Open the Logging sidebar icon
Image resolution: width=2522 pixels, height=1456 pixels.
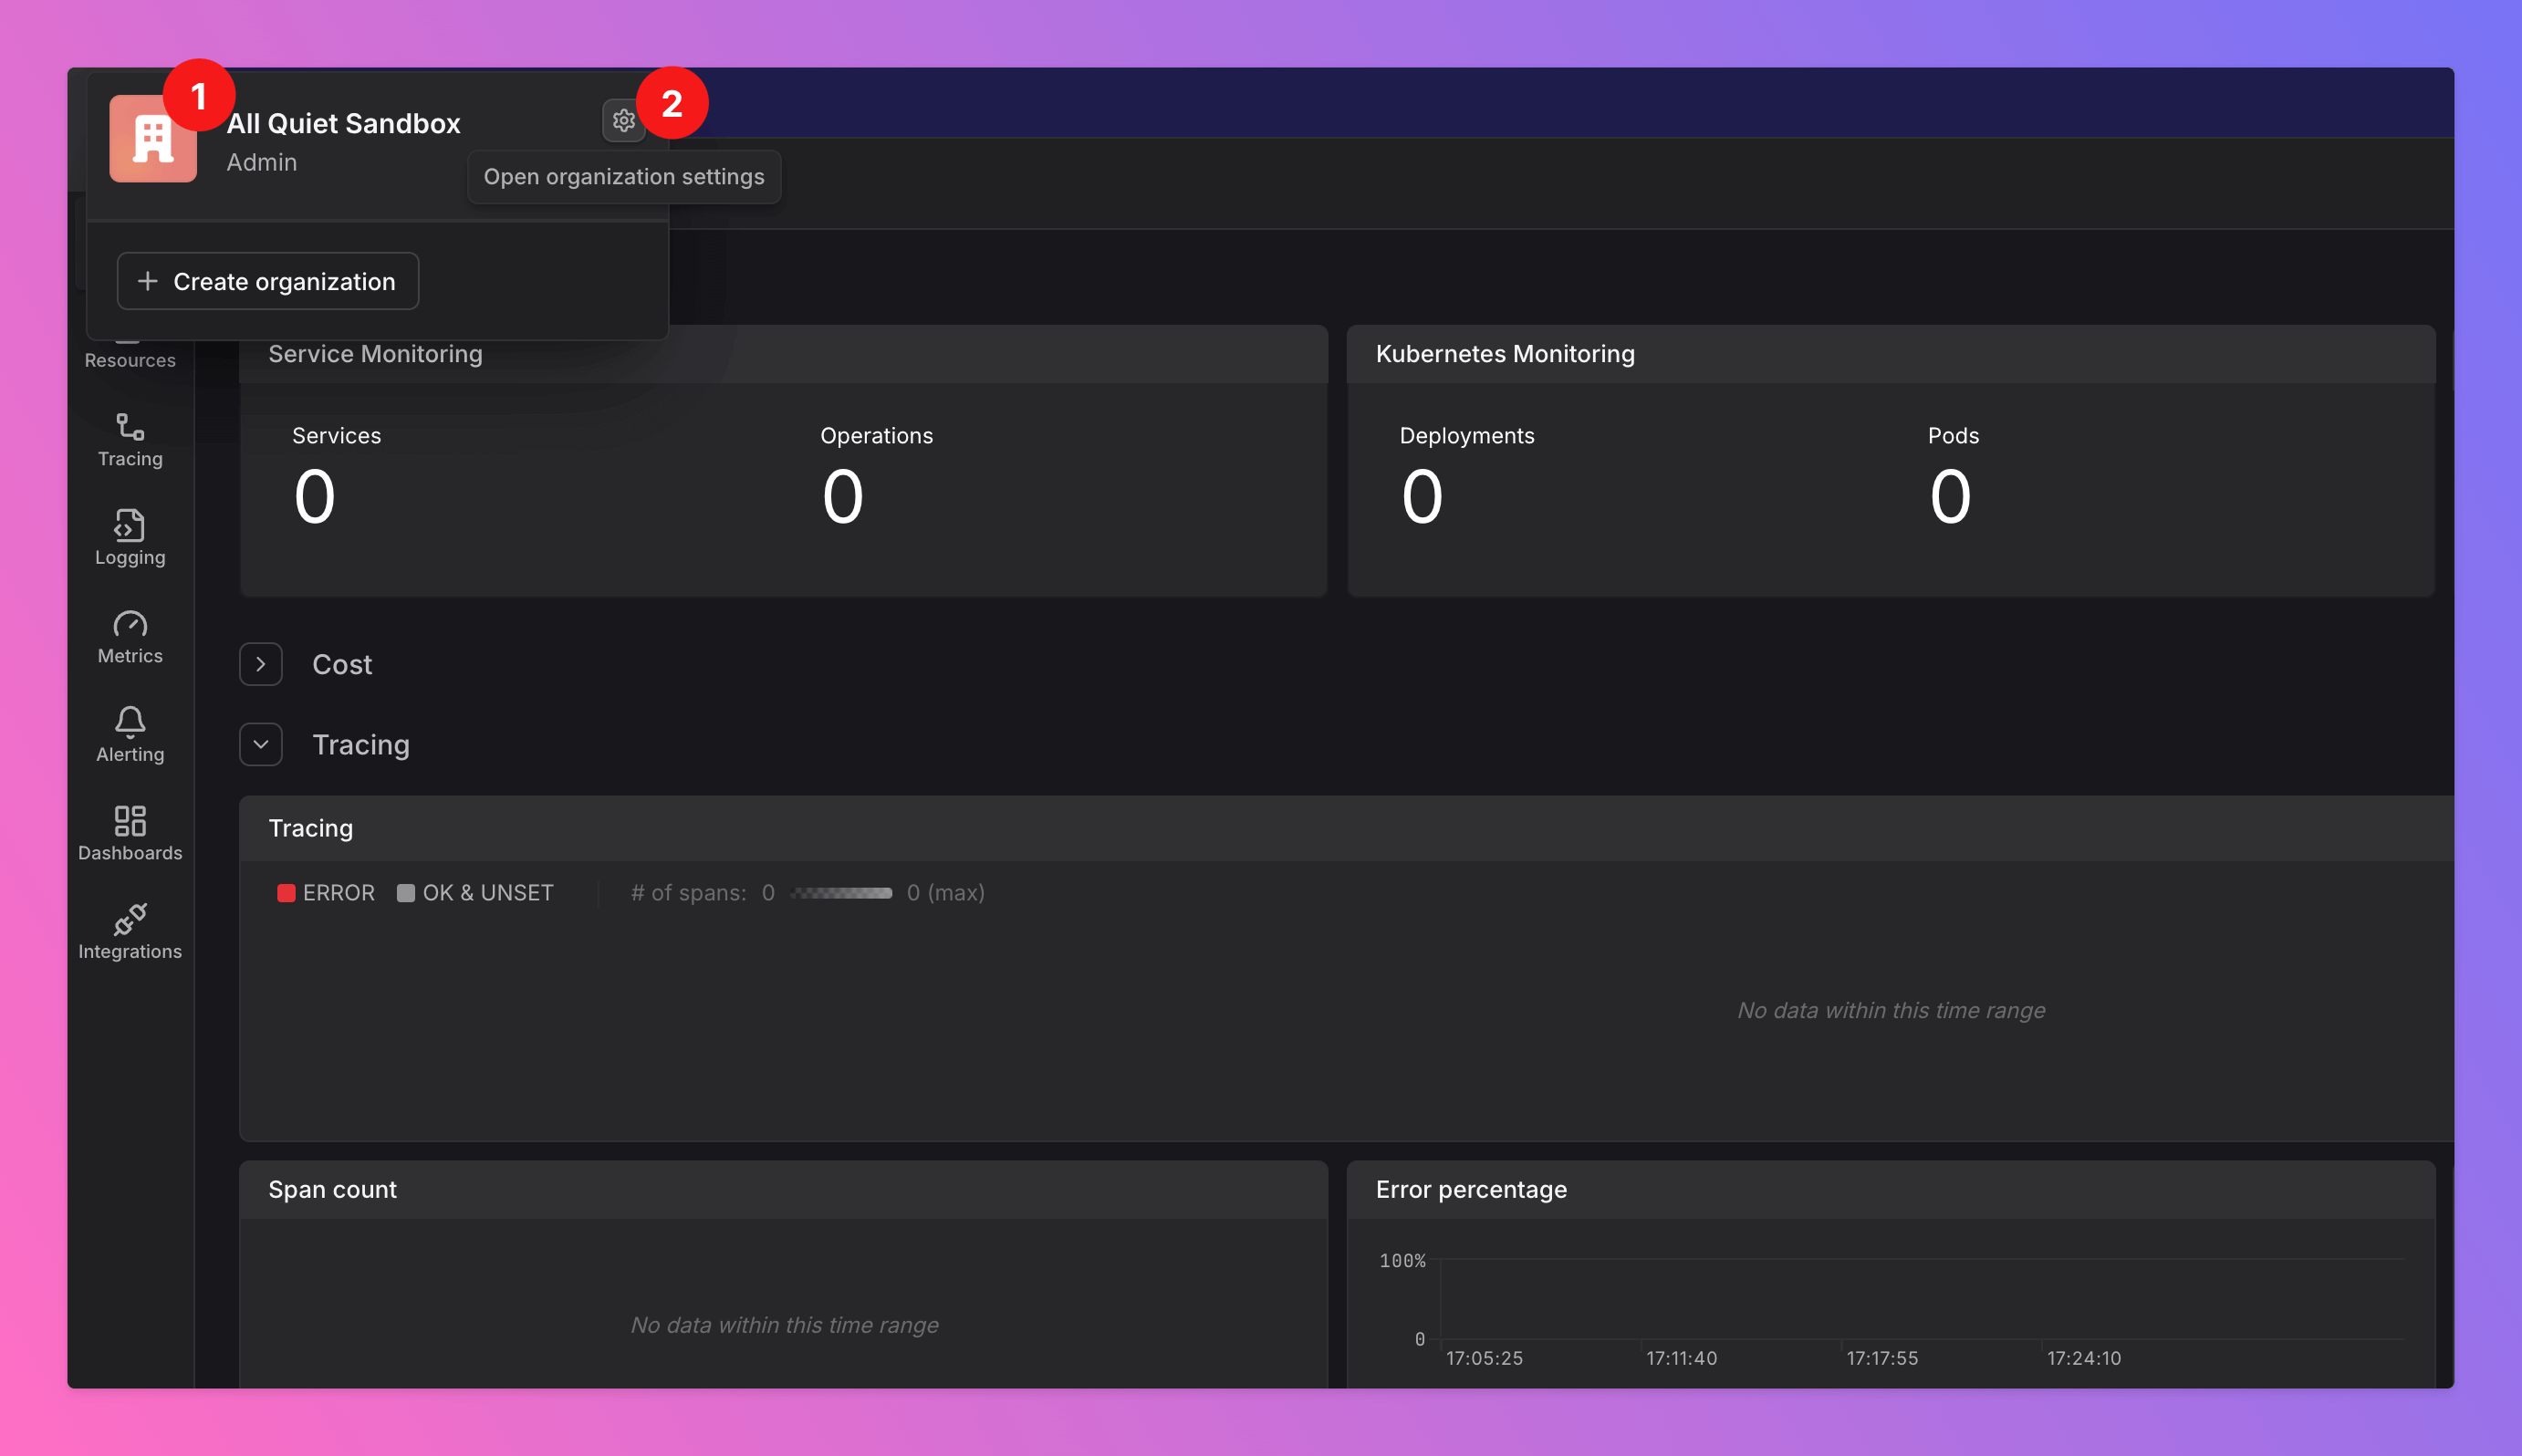130,526
